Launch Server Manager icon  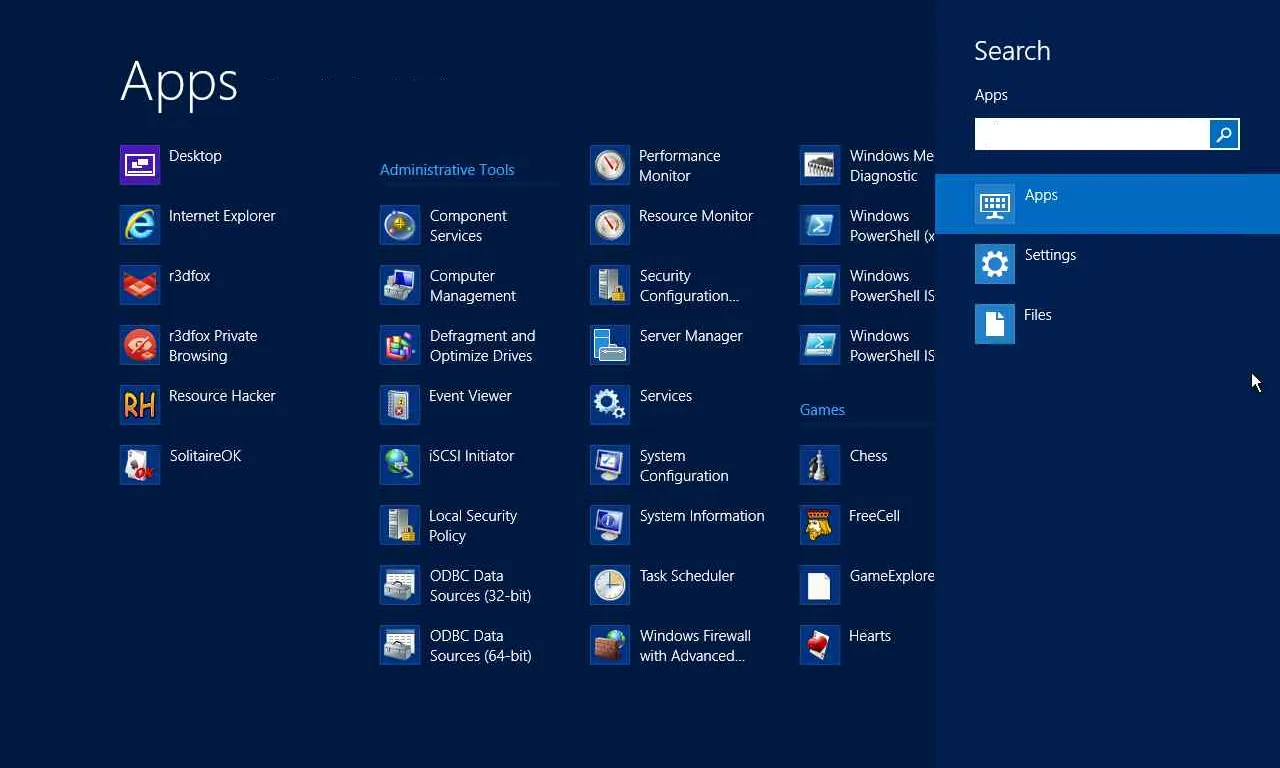[x=610, y=345]
